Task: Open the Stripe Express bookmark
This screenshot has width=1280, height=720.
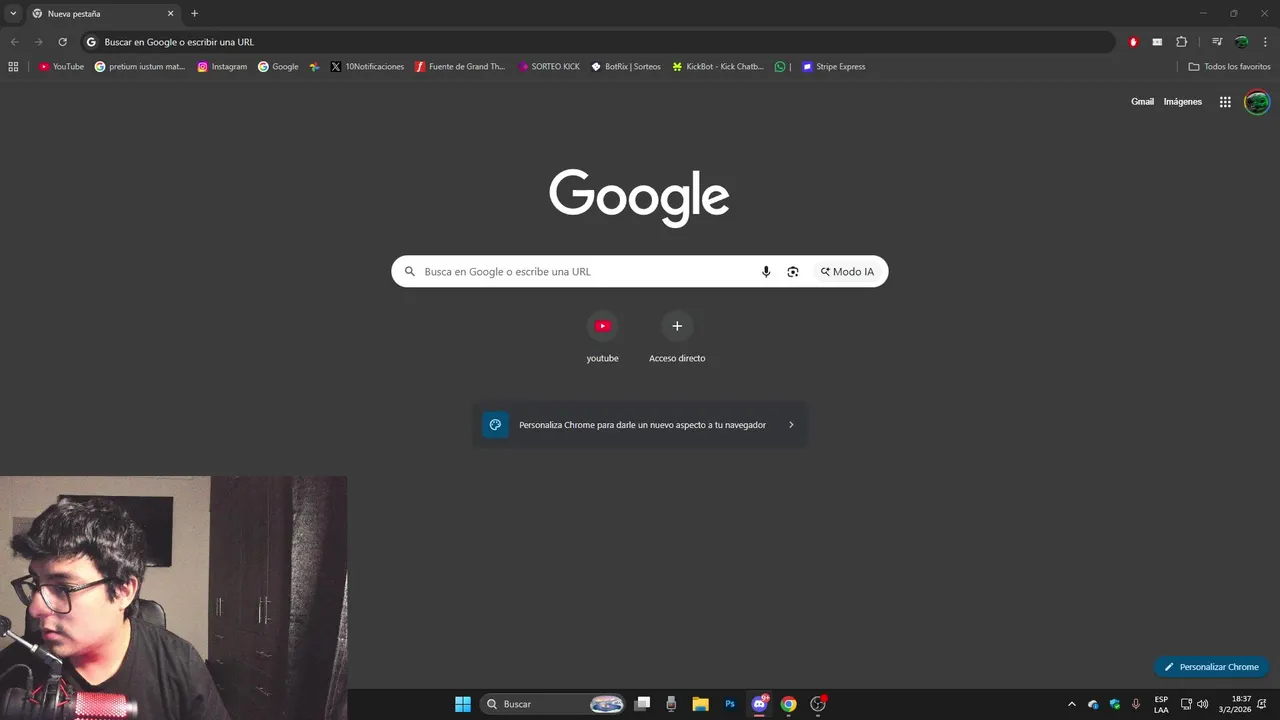Action: tap(833, 67)
